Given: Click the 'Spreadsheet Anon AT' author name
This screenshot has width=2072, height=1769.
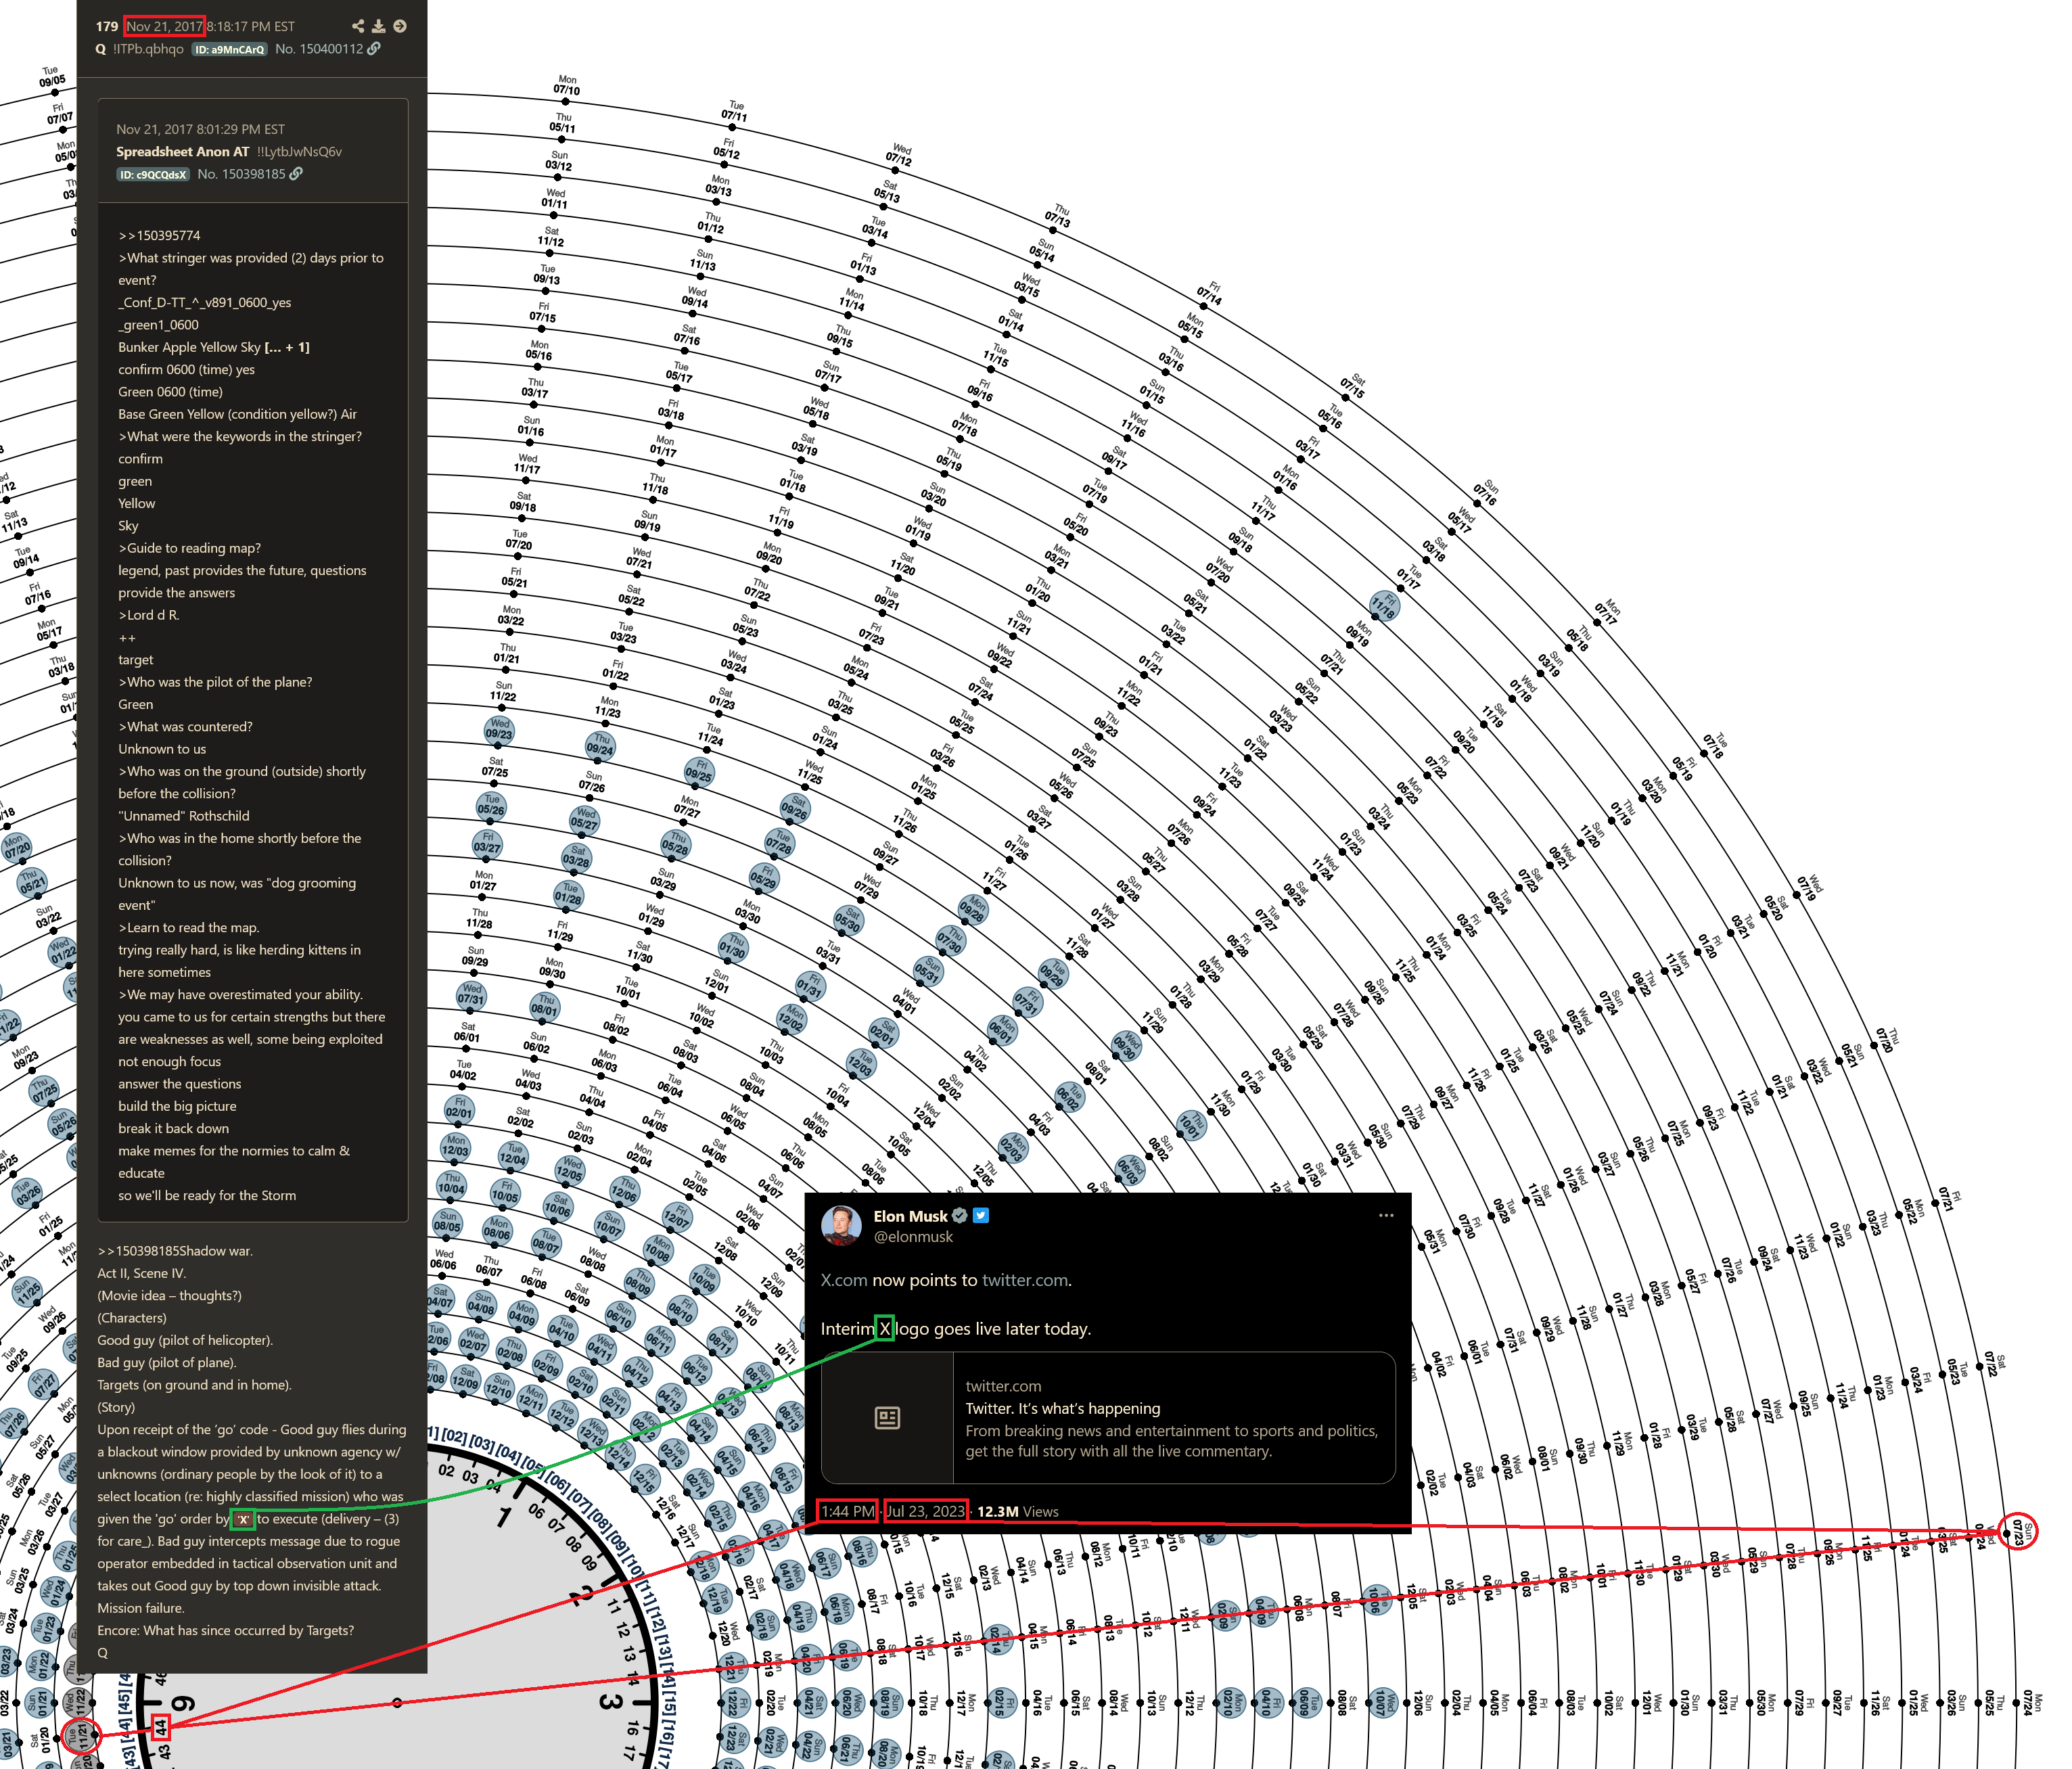Looking at the screenshot, I should coord(182,151).
